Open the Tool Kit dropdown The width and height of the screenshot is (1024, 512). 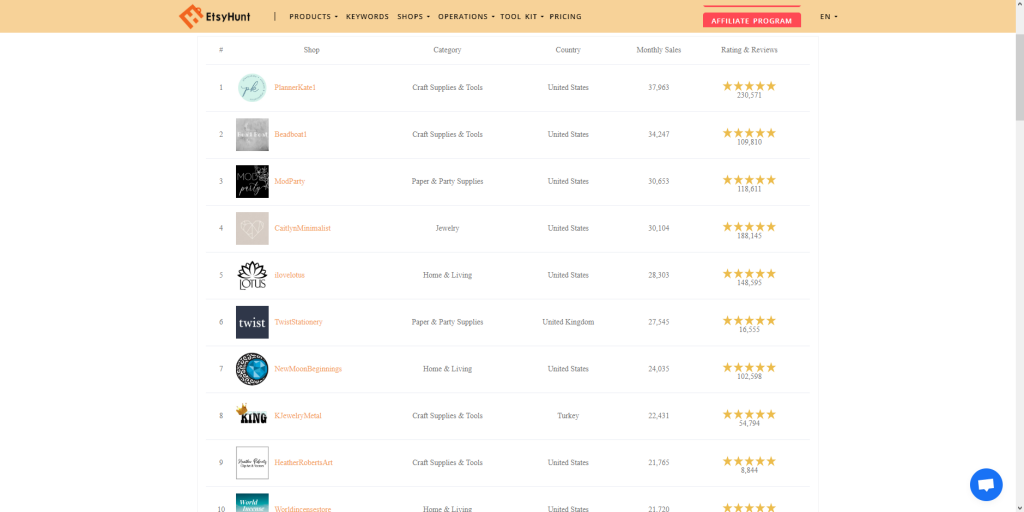click(x=524, y=17)
